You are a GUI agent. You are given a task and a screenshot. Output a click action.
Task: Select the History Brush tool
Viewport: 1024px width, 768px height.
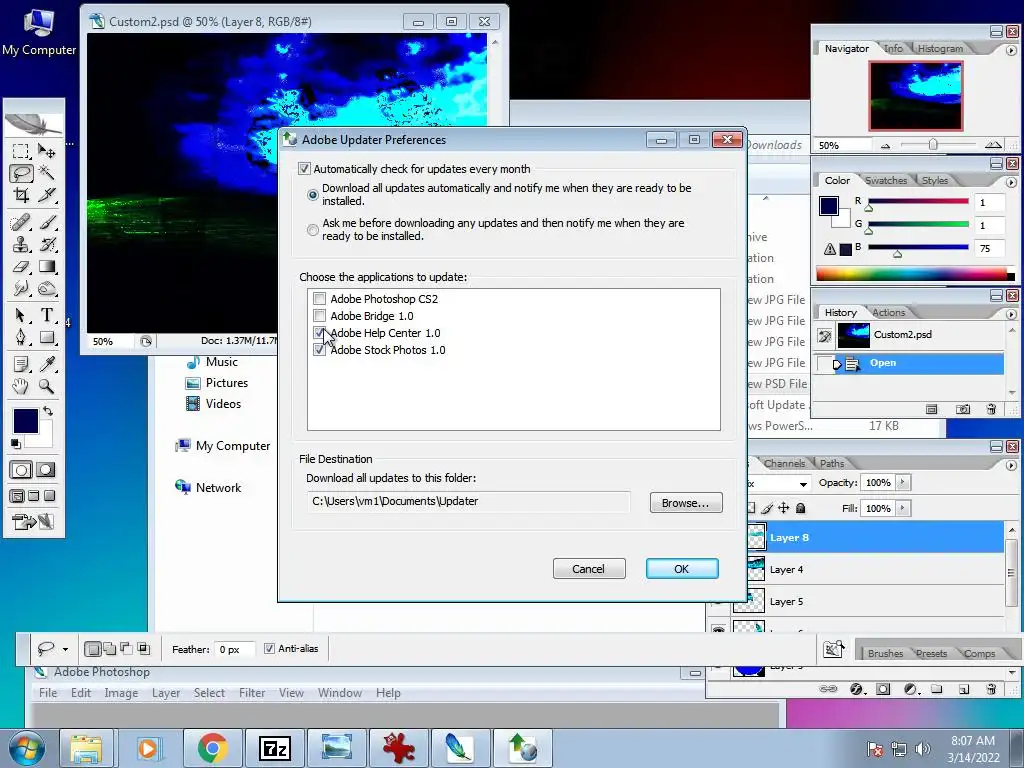(46, 245)
